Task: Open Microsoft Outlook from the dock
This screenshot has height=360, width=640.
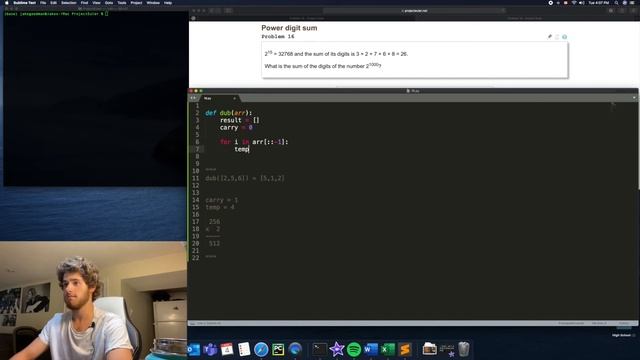Action: click(x=194, y=349)
